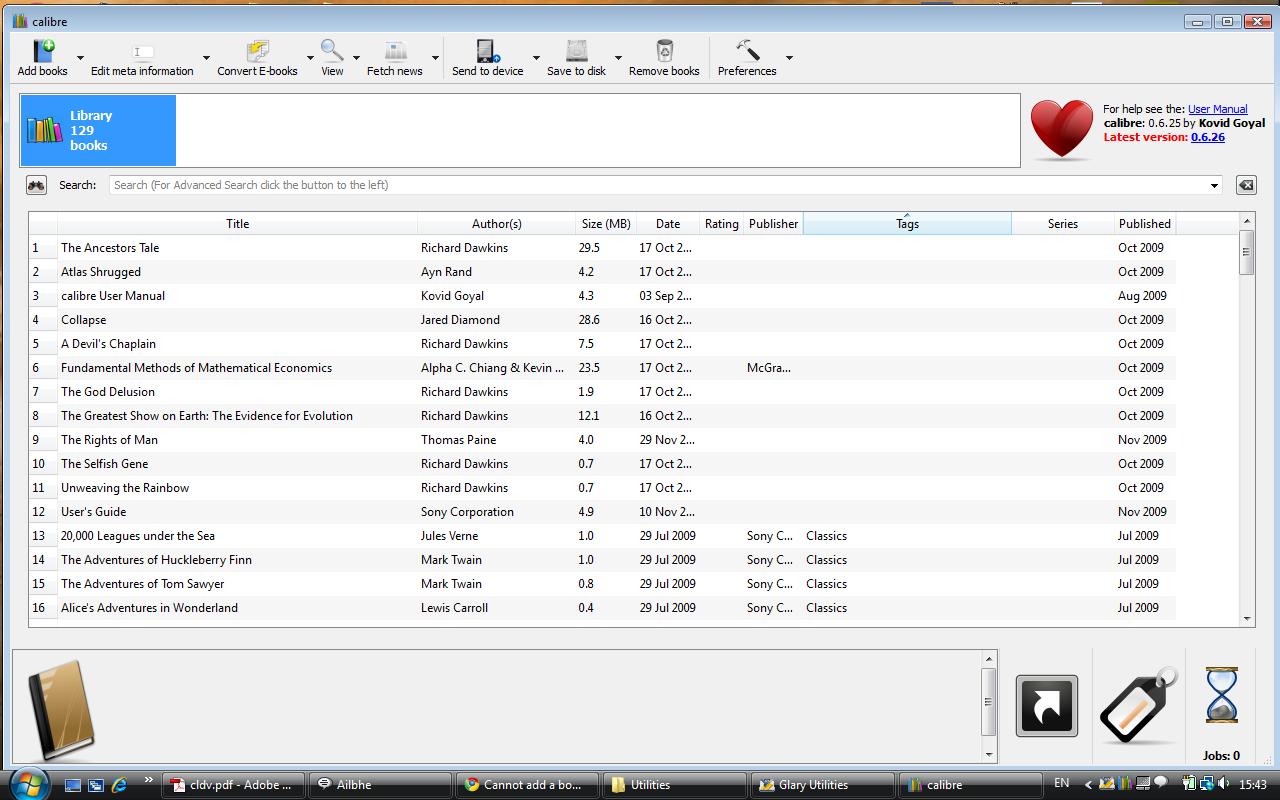Launch Internet Explorer from quick launch
1280x800 pixels.
pyautogui.click(x=120, y=785)
